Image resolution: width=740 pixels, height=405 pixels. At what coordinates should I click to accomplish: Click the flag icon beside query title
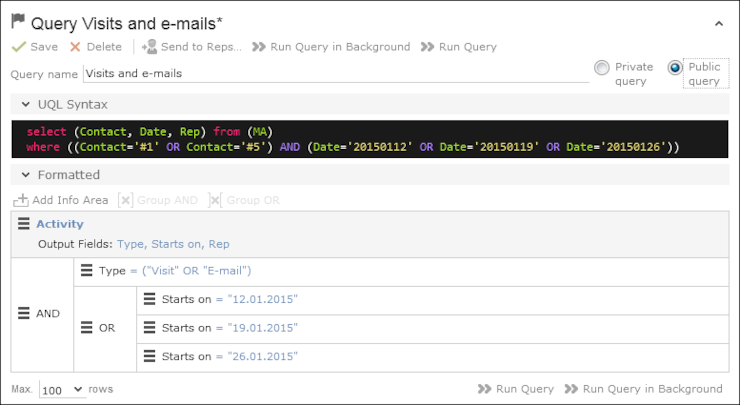[x=18, y=21]
